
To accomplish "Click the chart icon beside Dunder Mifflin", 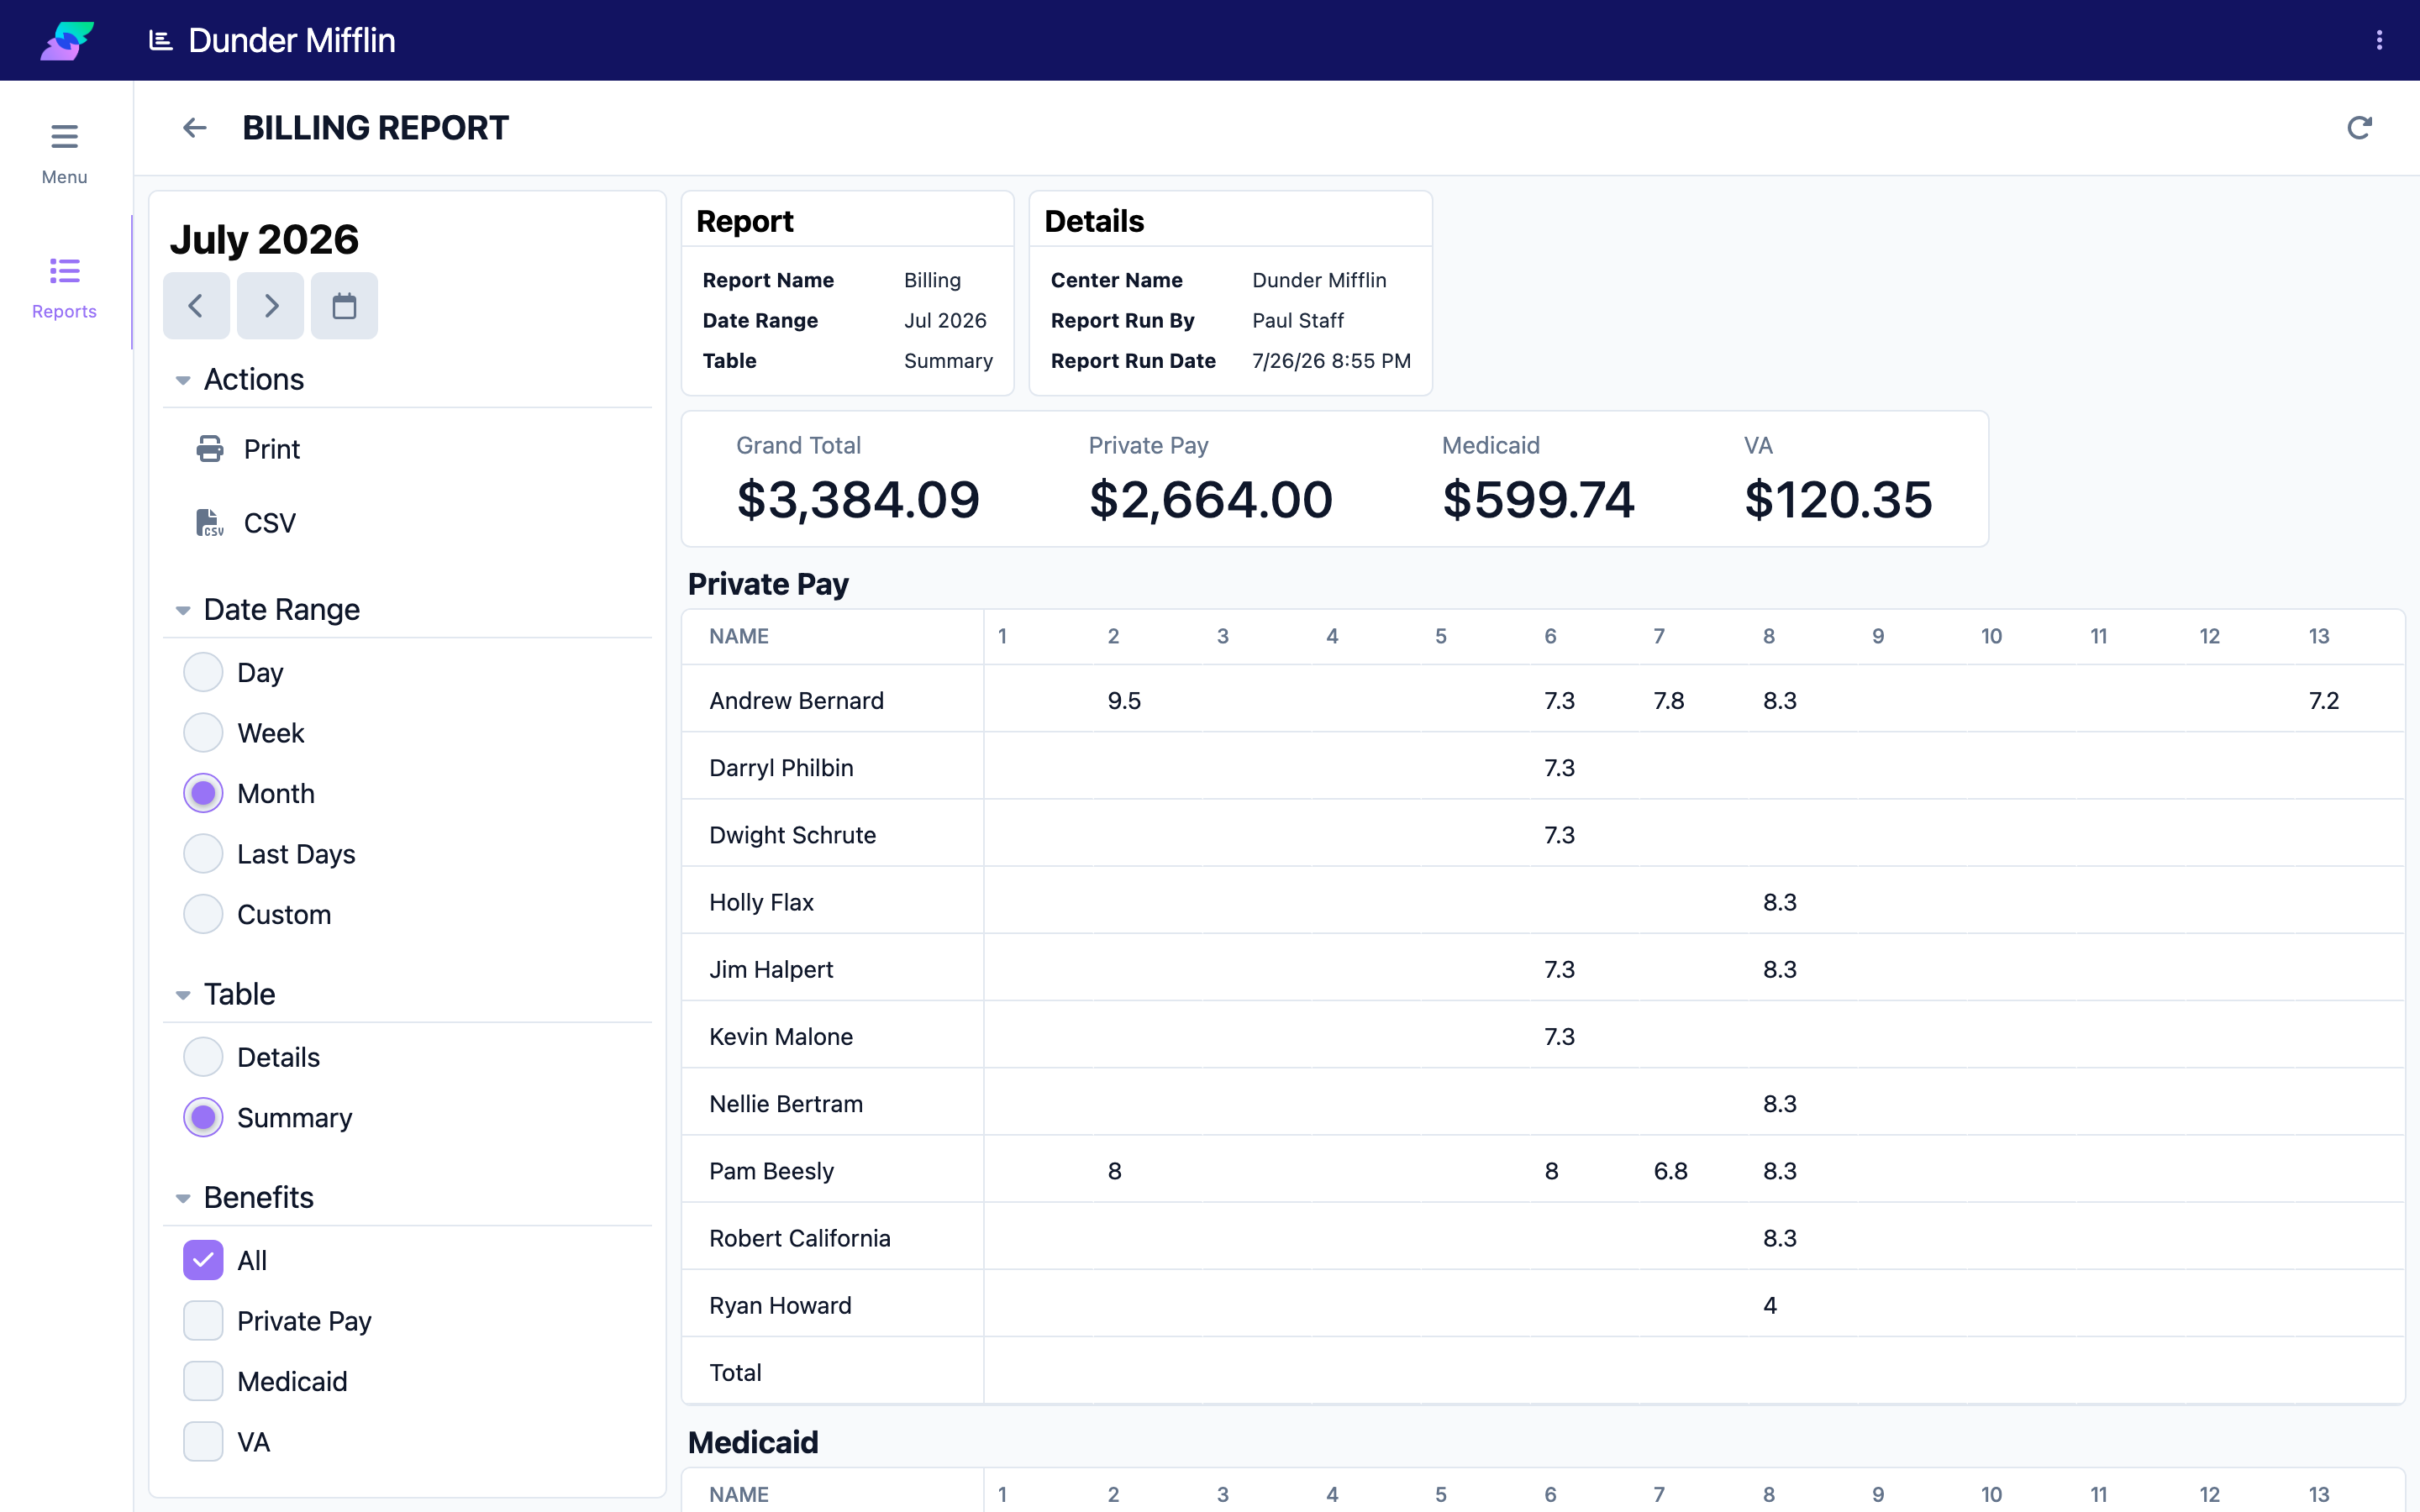I will pyautogui.click(x=160, y=40).
